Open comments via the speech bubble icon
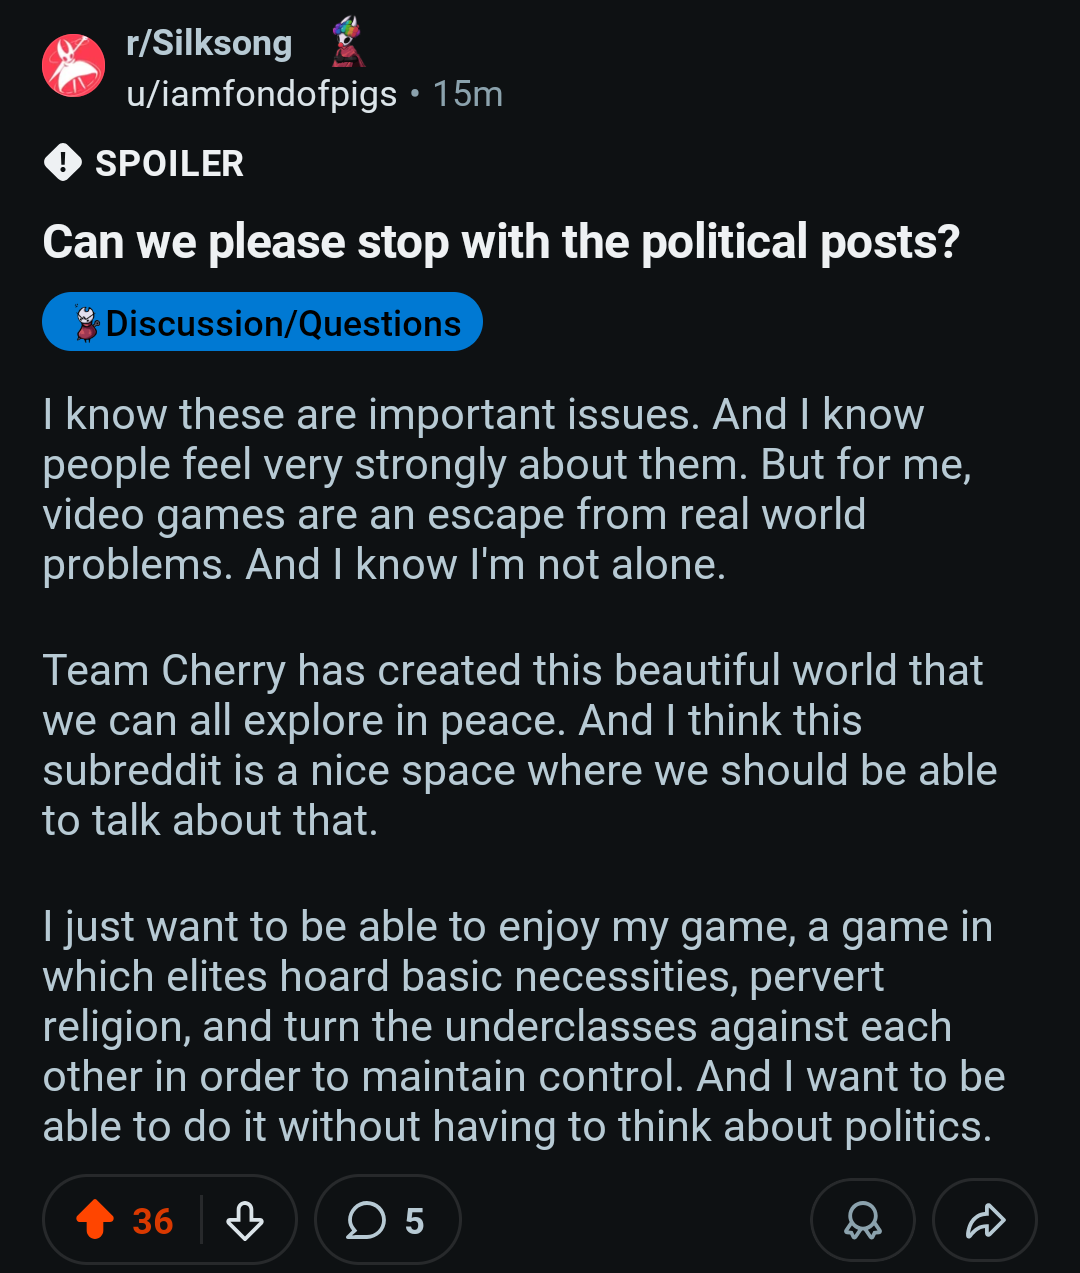1080x1273 pixels. tap(366, 1220)
